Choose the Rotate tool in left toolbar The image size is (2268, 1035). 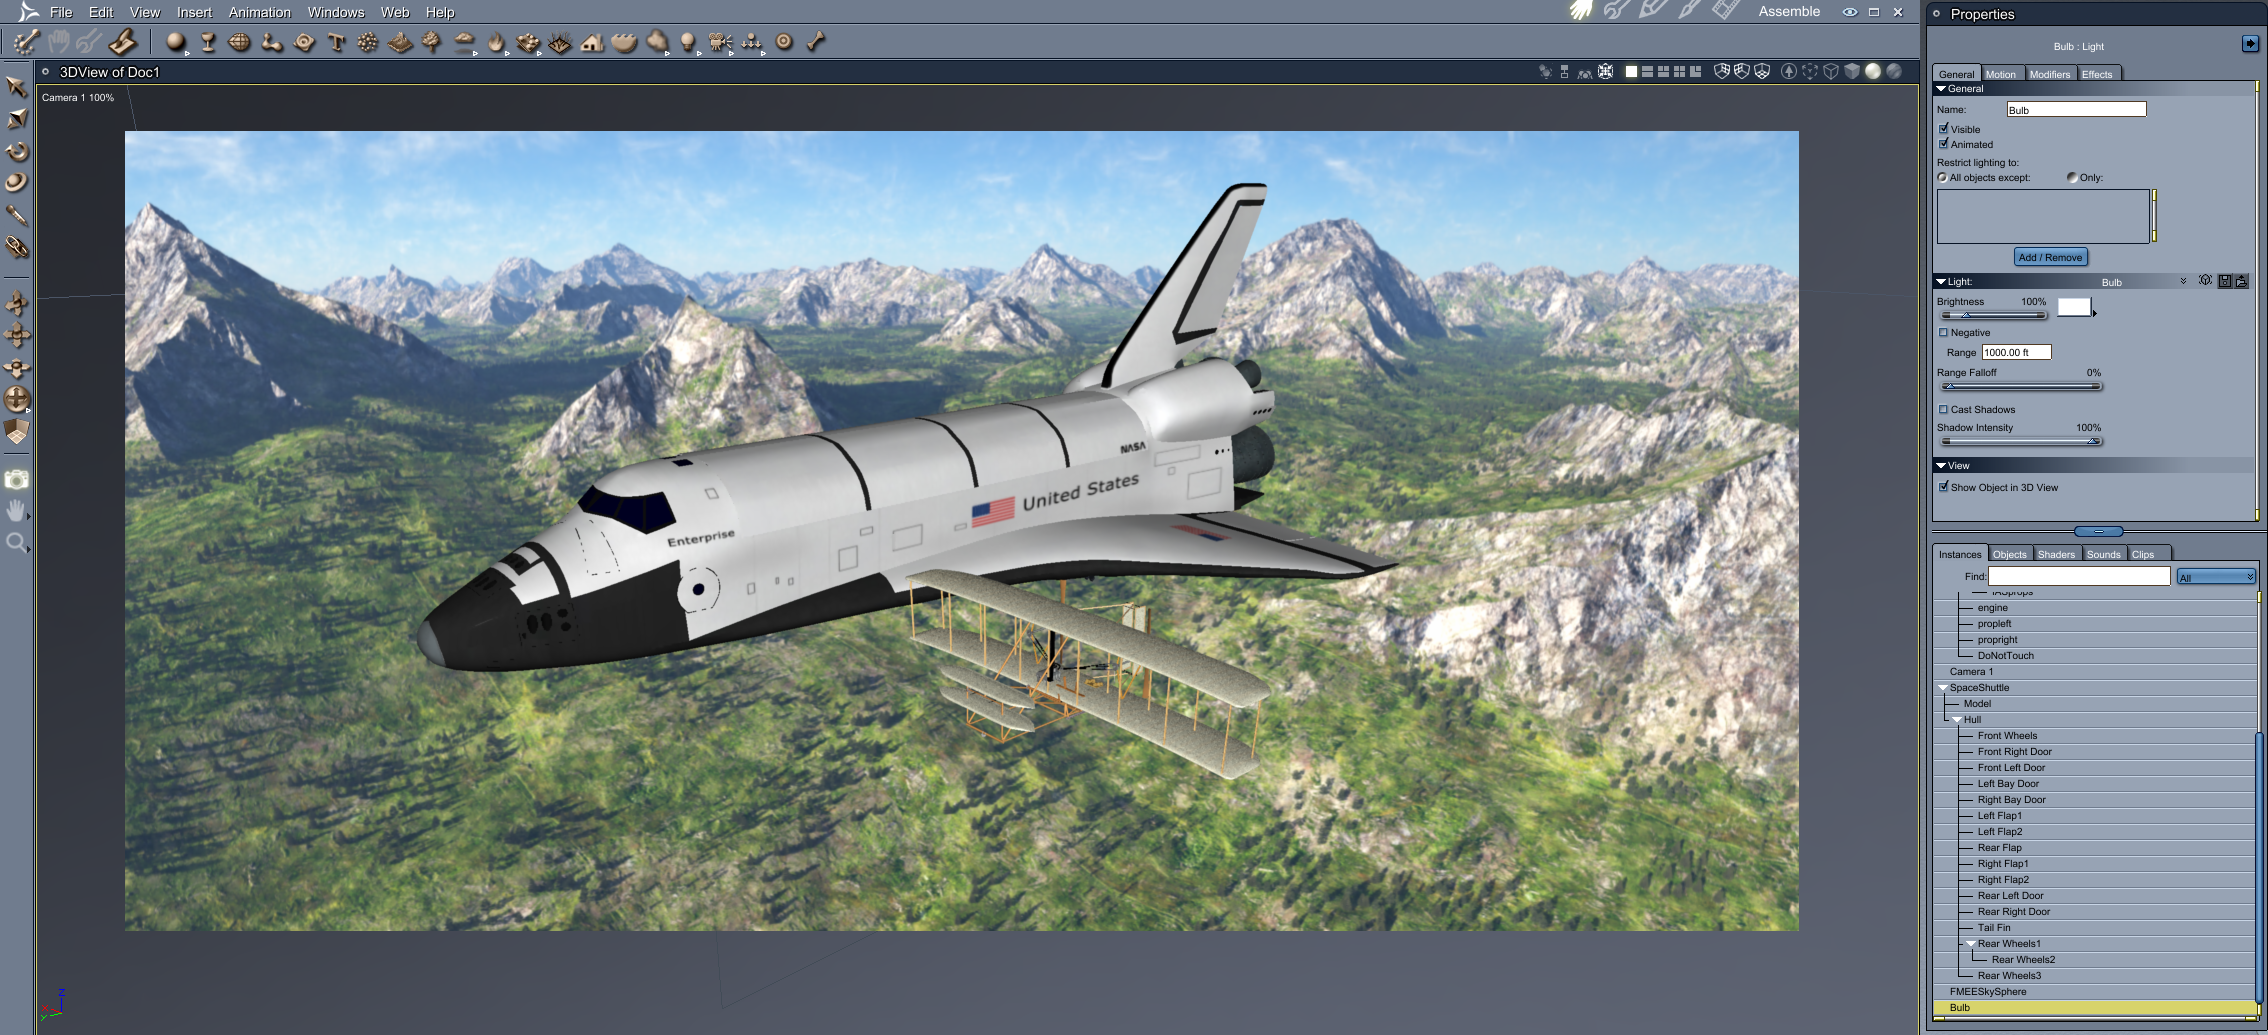(16, 152)
